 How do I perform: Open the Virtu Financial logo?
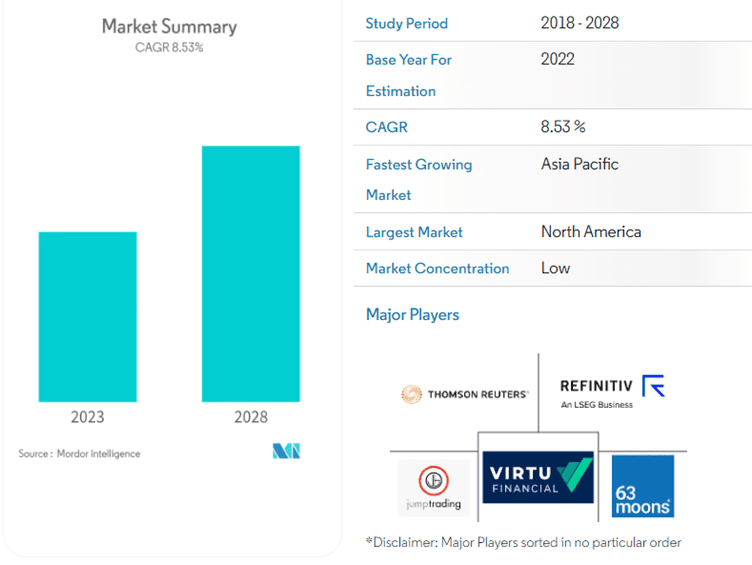click(538, 477)
